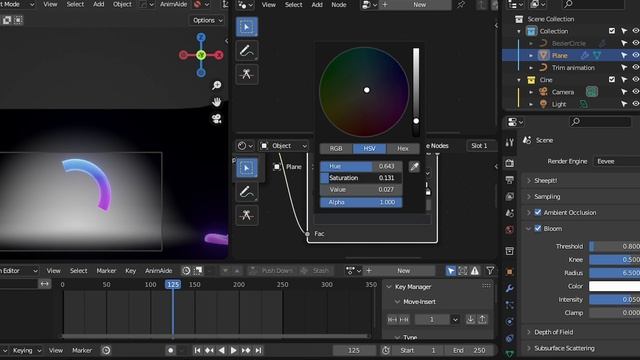Jump to the previous keyframe
The width and height of the screenshot is (640, 360).
coord(209,350)
